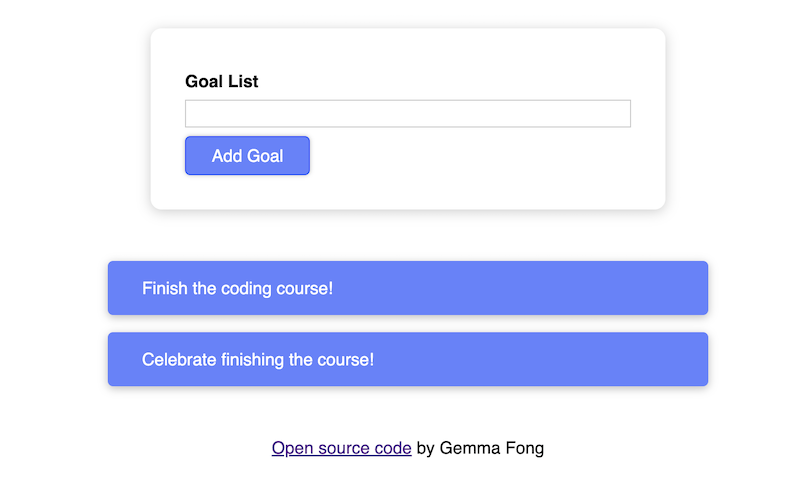Place cursor in the empty goal textbox
Image resolution: width=800 pixels, height=502 pixels.
tap(408, 113)
